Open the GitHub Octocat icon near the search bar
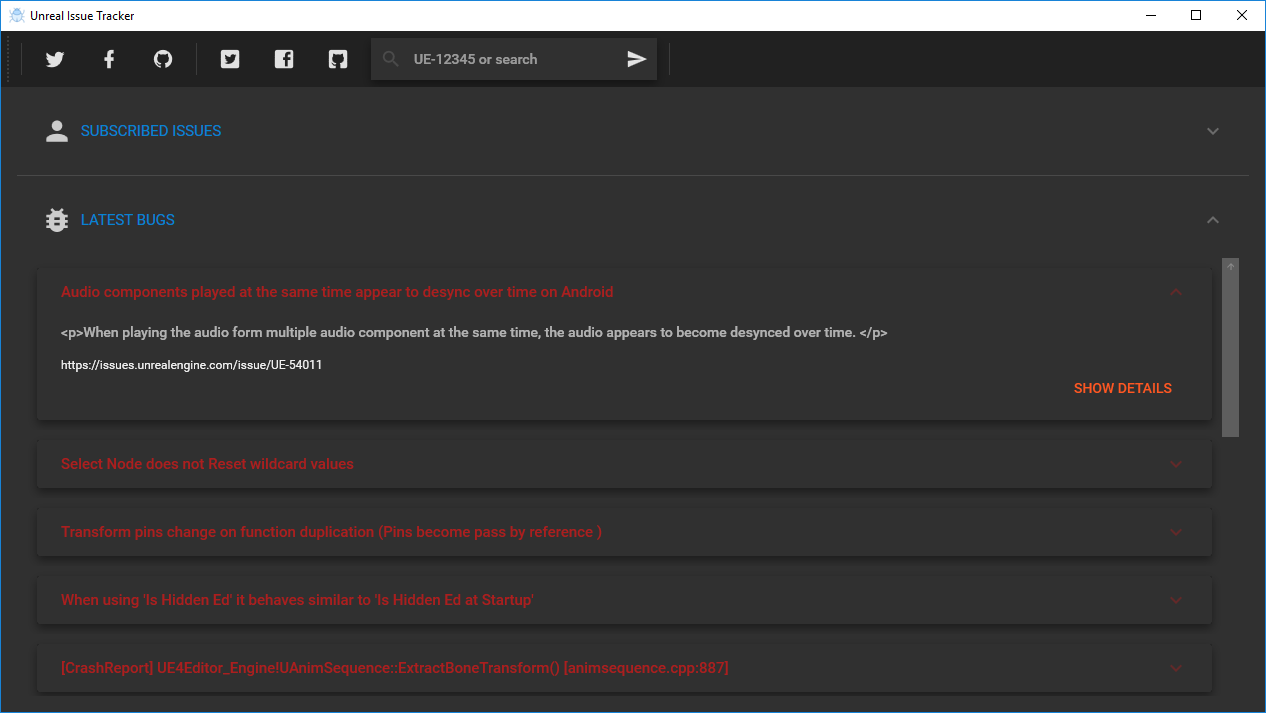Screen dimensions: 1266x713 337,59
